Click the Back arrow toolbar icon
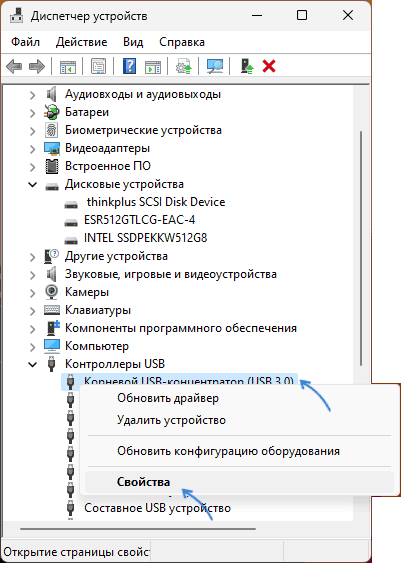 [14, 66]
